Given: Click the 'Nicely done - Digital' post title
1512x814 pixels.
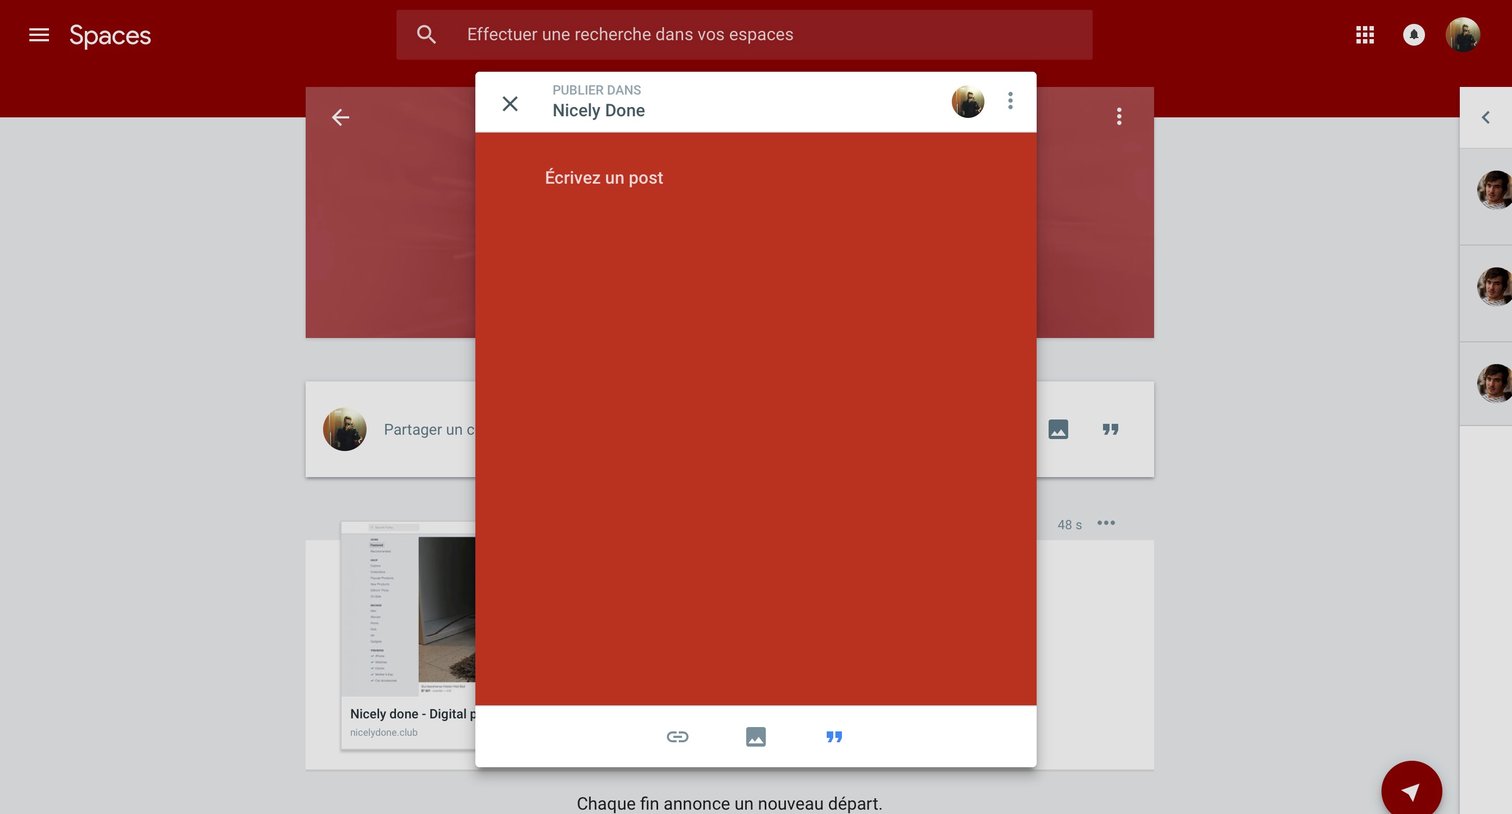Looking at the screenshot, I should (412, 714).
